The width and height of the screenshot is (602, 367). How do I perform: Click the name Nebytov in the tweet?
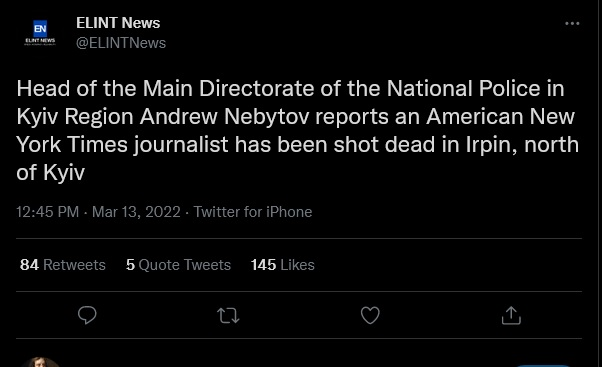[266, 116]
